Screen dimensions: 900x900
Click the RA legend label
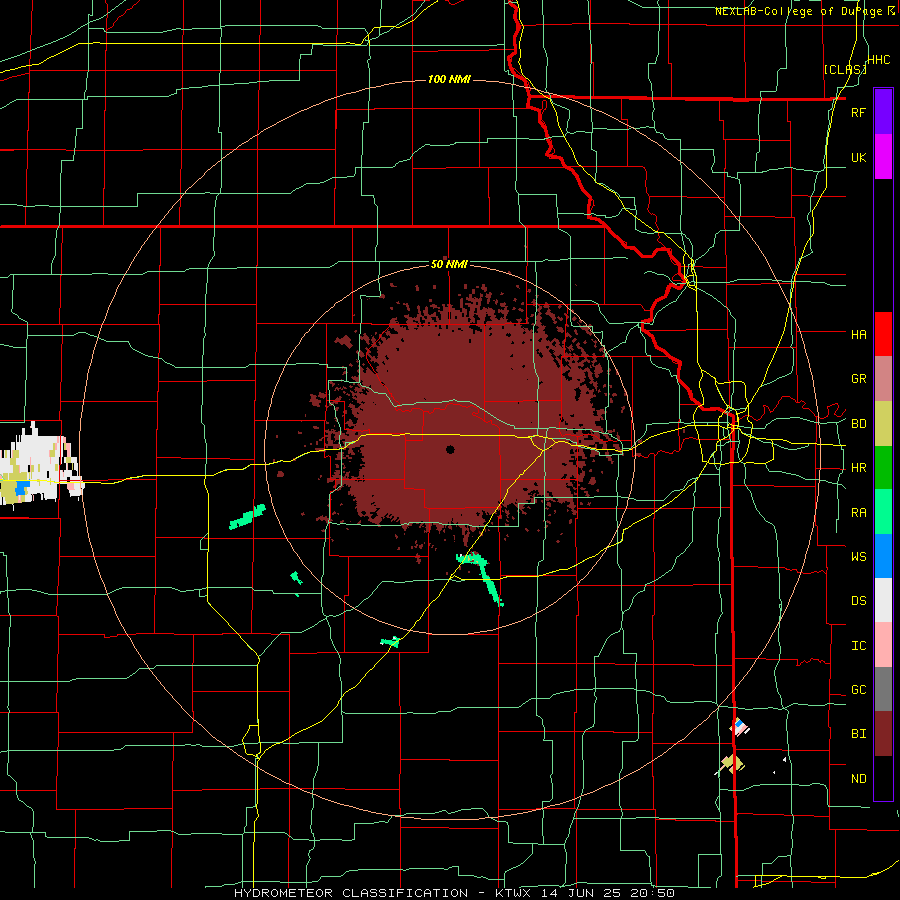[858, 513]
